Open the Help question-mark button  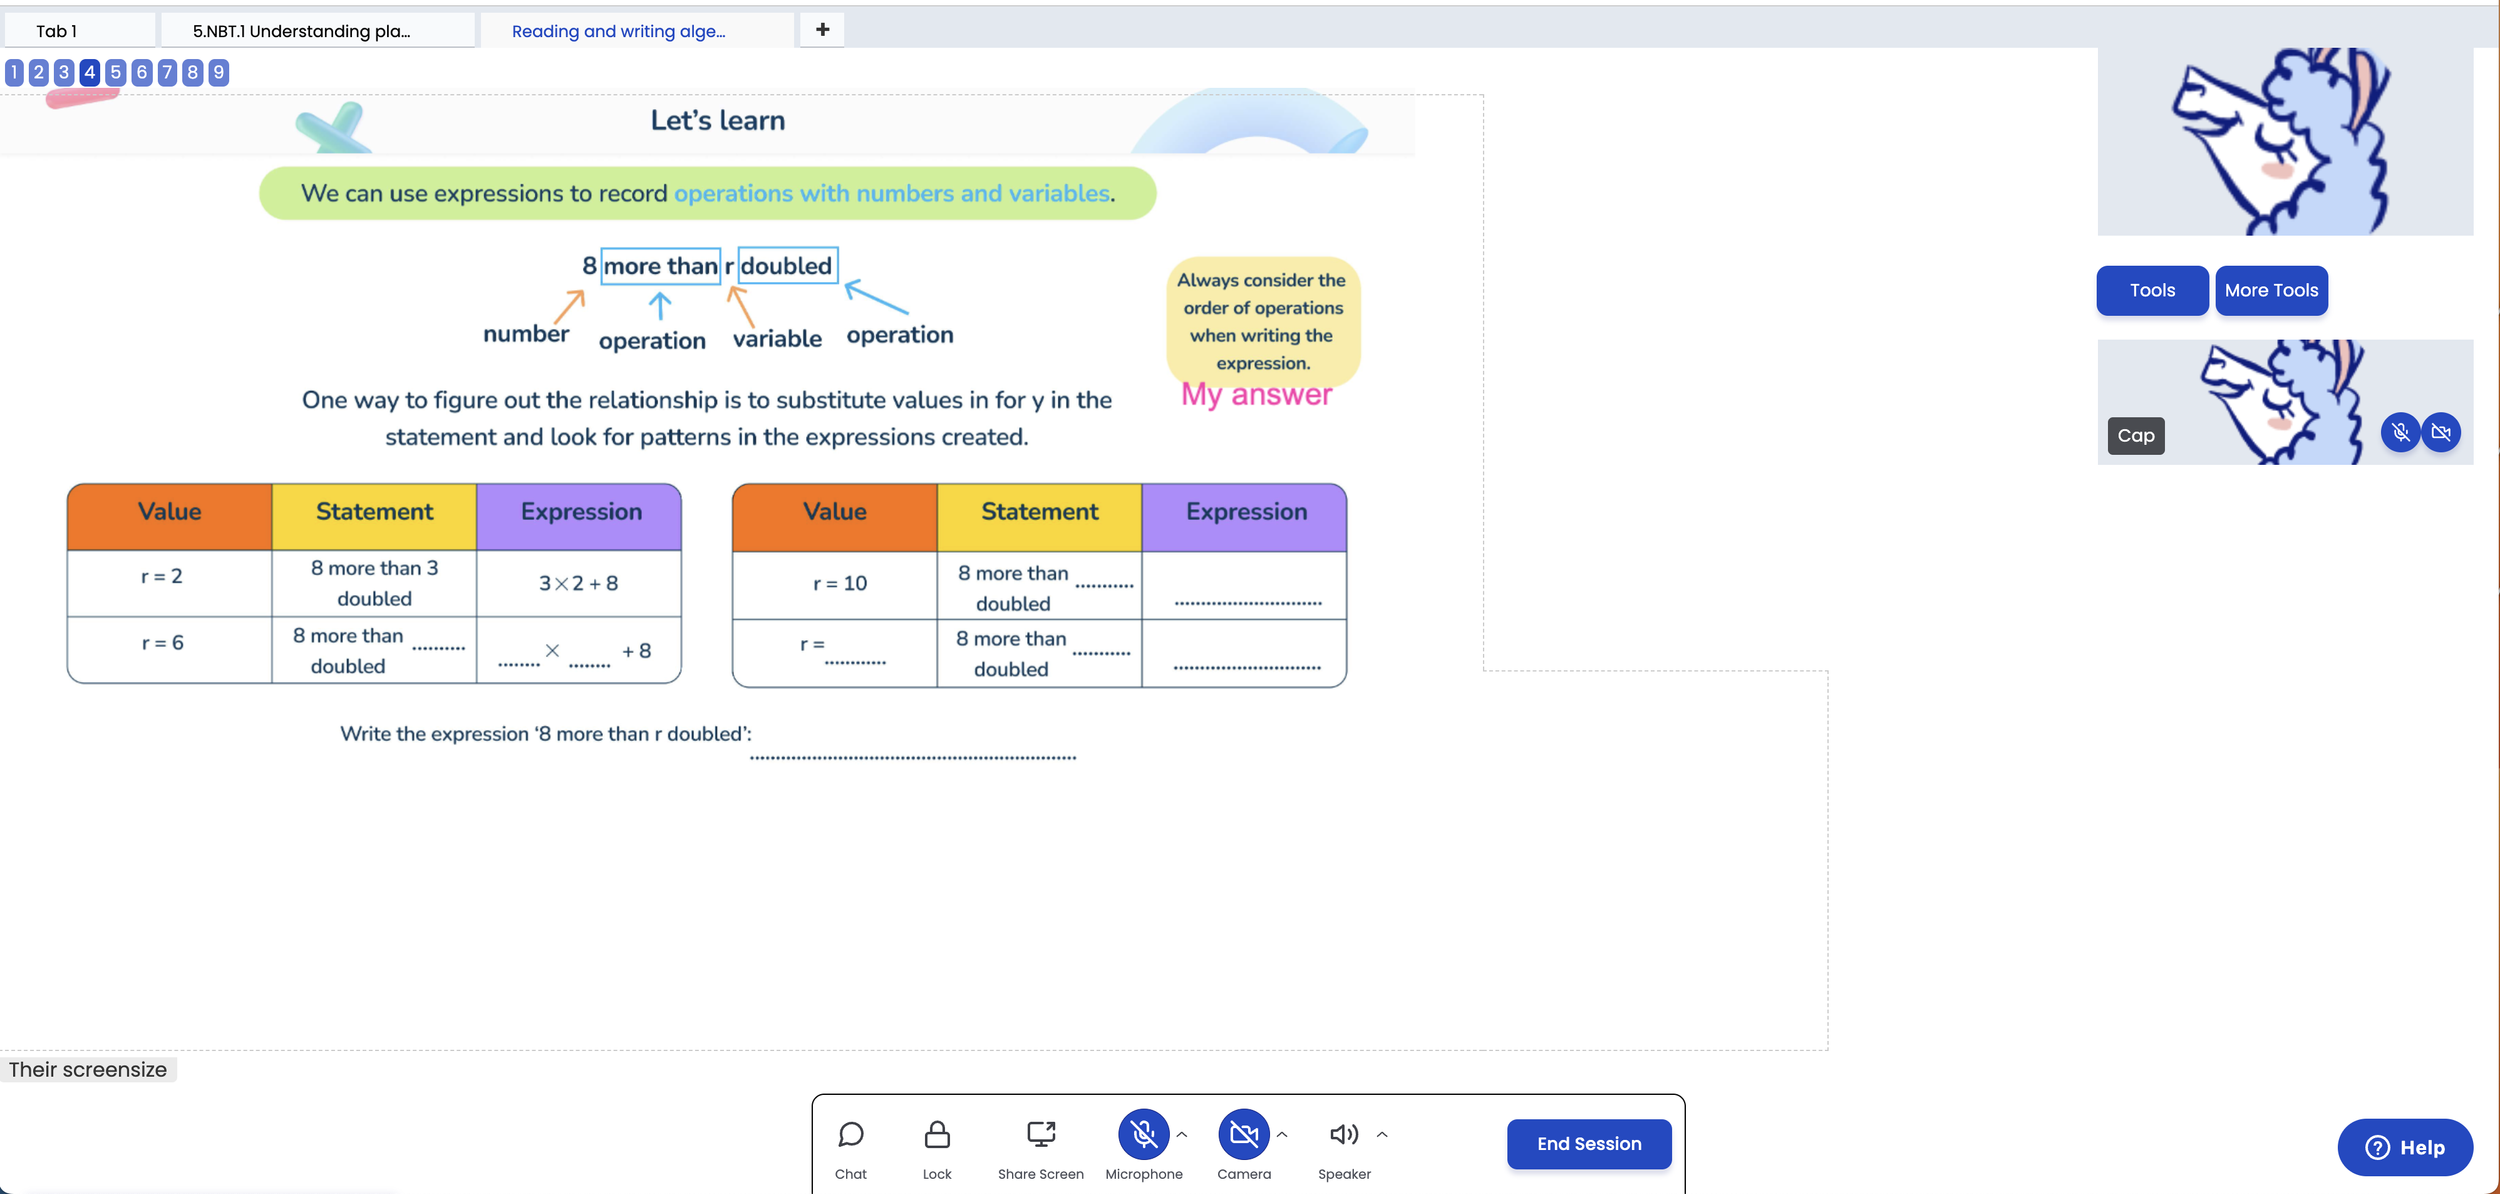point(2404,1147)
